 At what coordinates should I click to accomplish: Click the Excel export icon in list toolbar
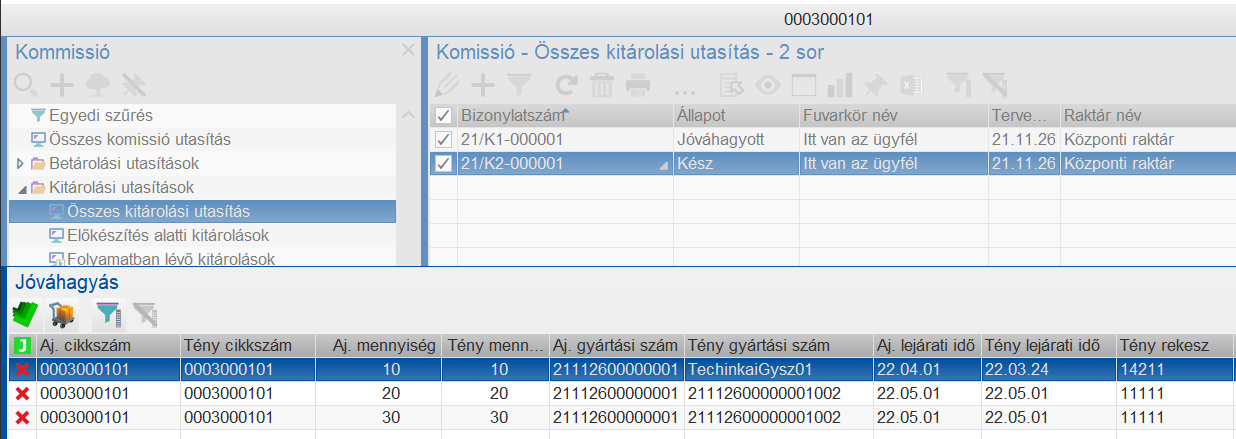point(911,84)
